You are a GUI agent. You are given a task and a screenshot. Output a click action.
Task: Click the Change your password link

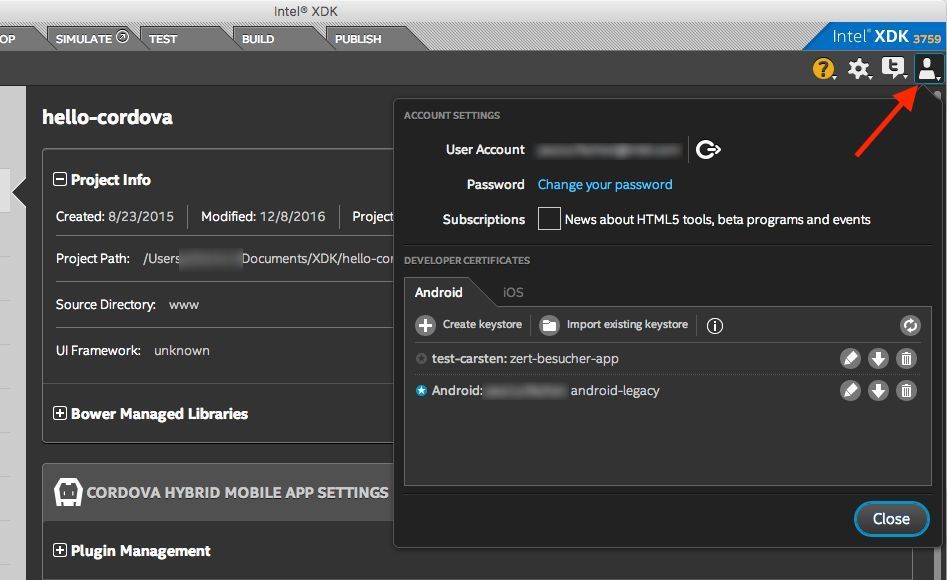point(605,185)
